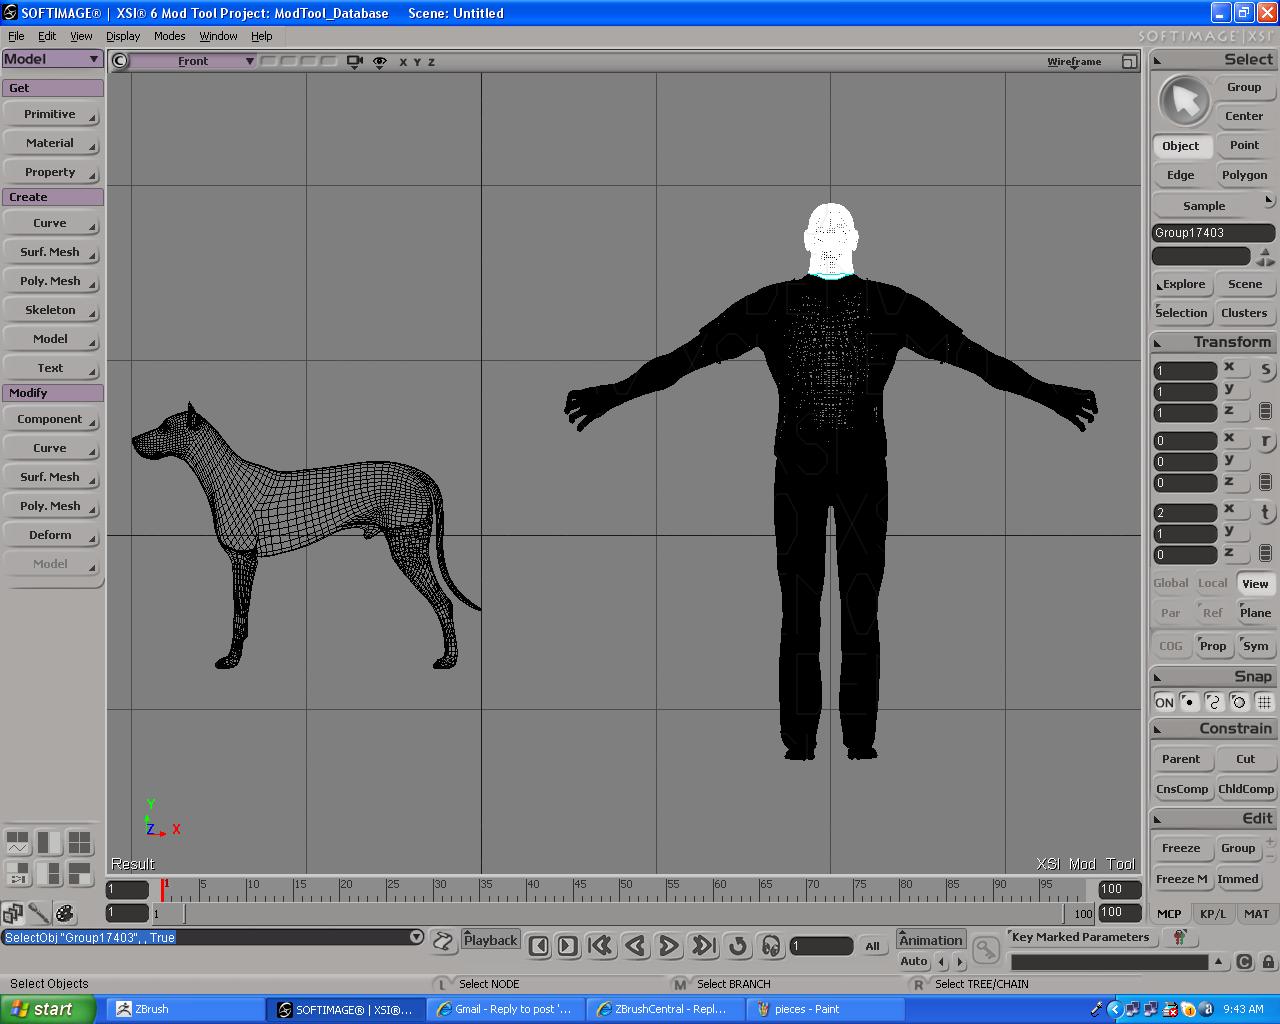Click frame 50 on the timeline

tap(621, 891)
